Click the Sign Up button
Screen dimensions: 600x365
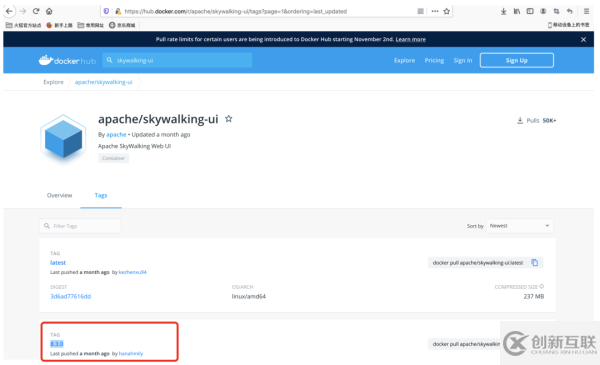(x=517, y=60)
